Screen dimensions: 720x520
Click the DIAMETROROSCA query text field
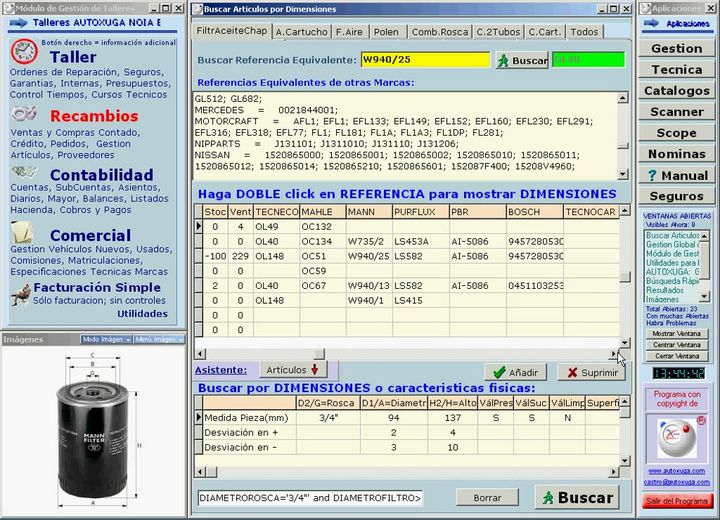[x=310, y=497]
